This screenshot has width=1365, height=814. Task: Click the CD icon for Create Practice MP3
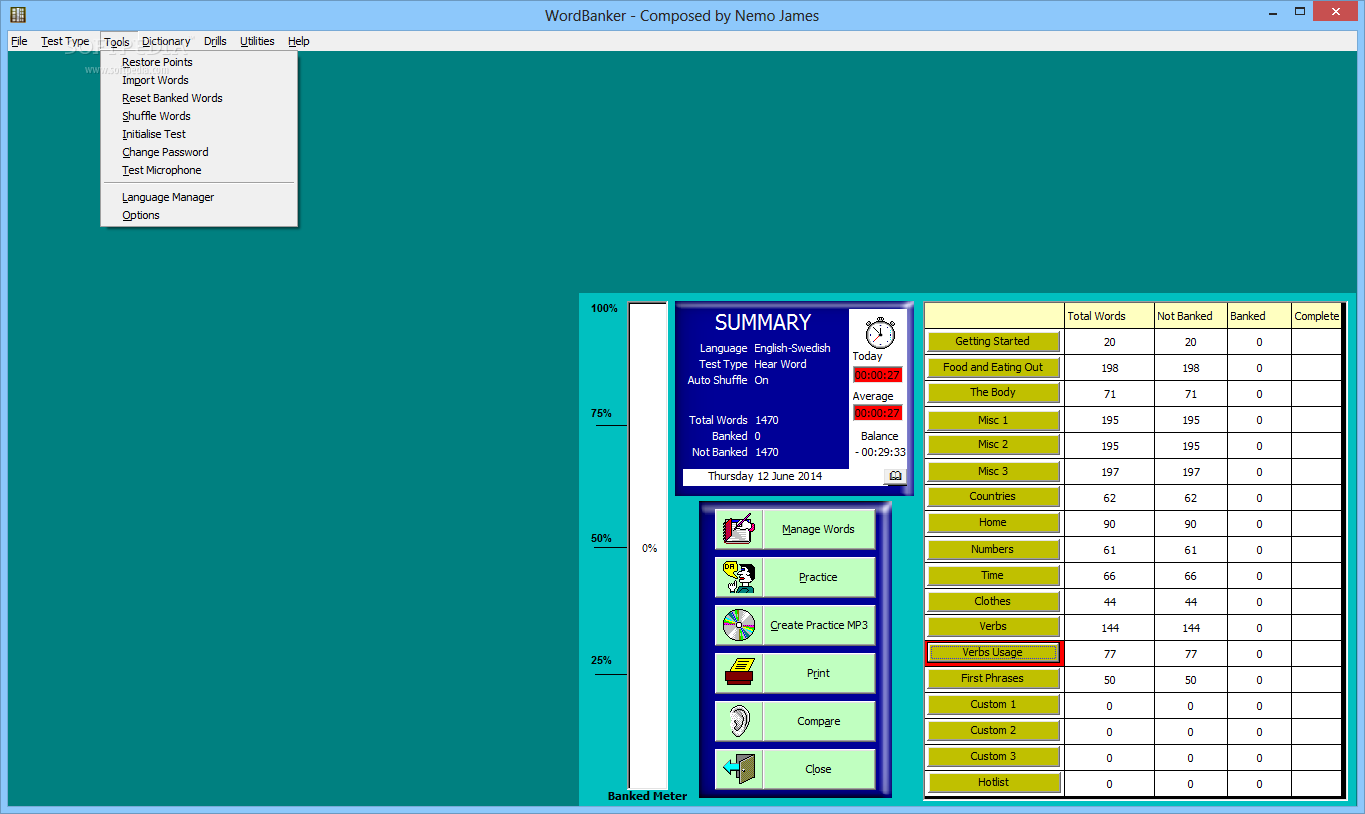tap(739, 625)
